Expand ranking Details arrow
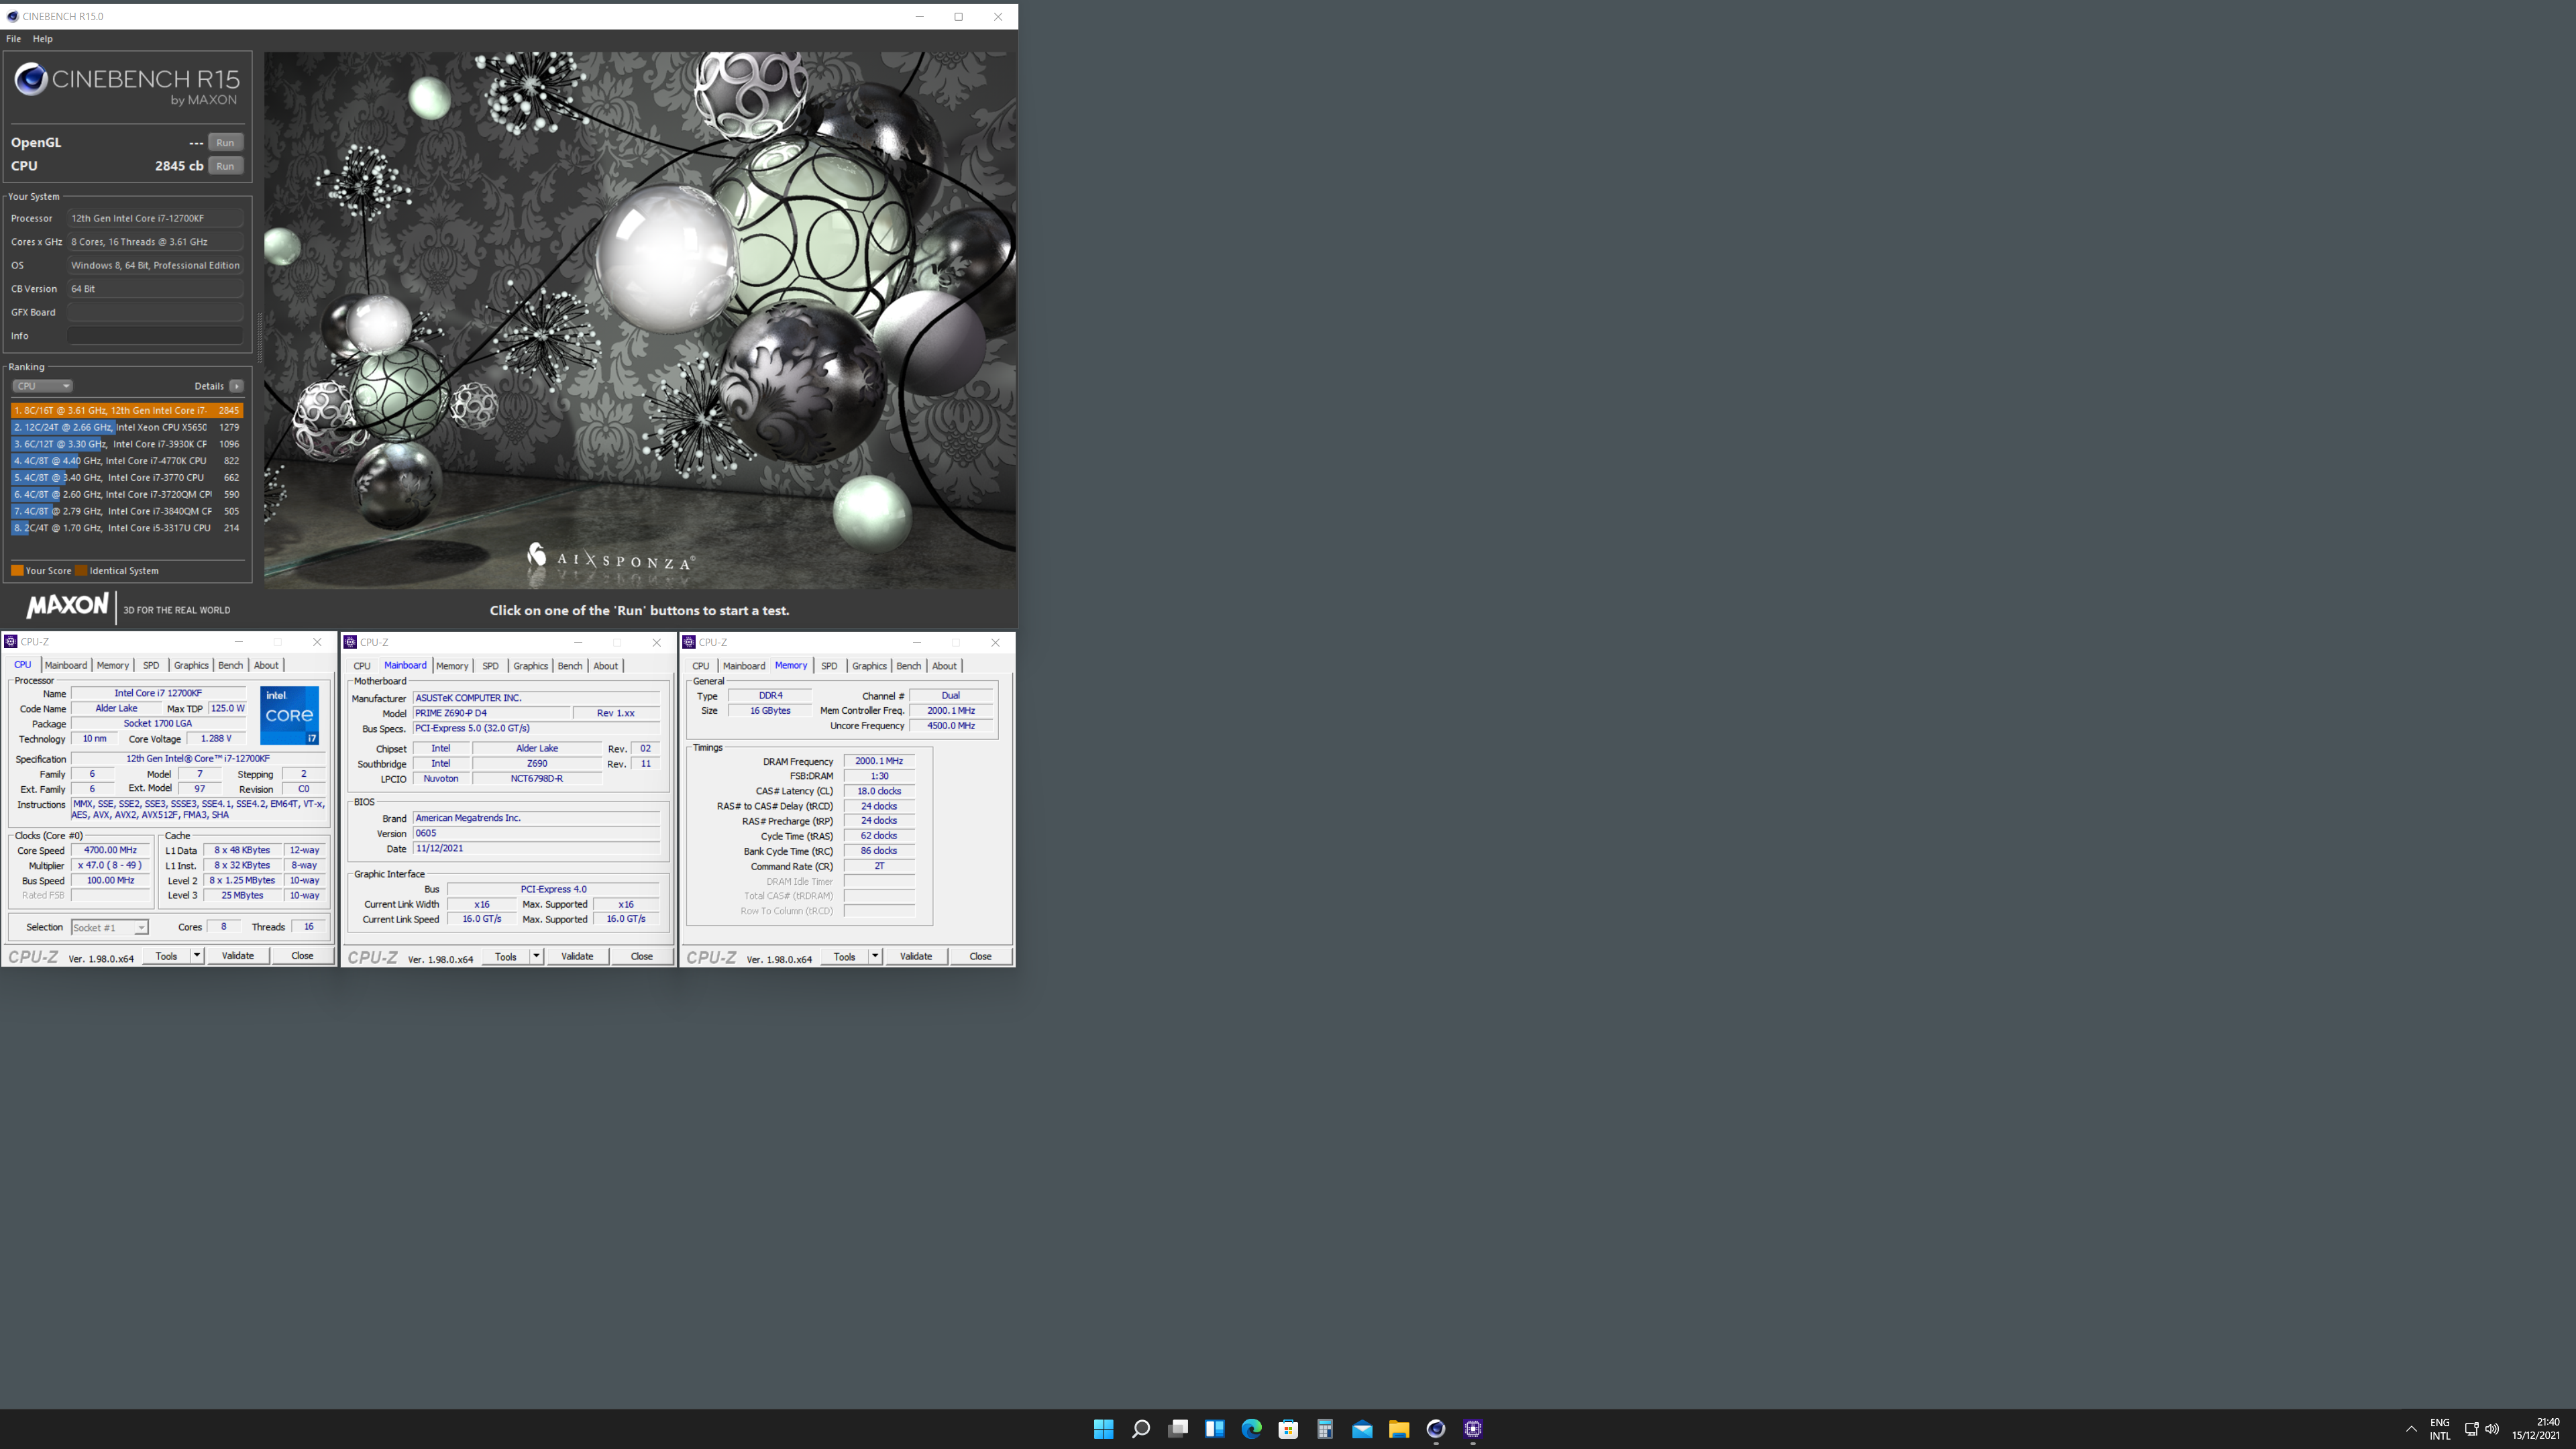The width and height of the screenshot is (2576, 1449). [236, 386]
